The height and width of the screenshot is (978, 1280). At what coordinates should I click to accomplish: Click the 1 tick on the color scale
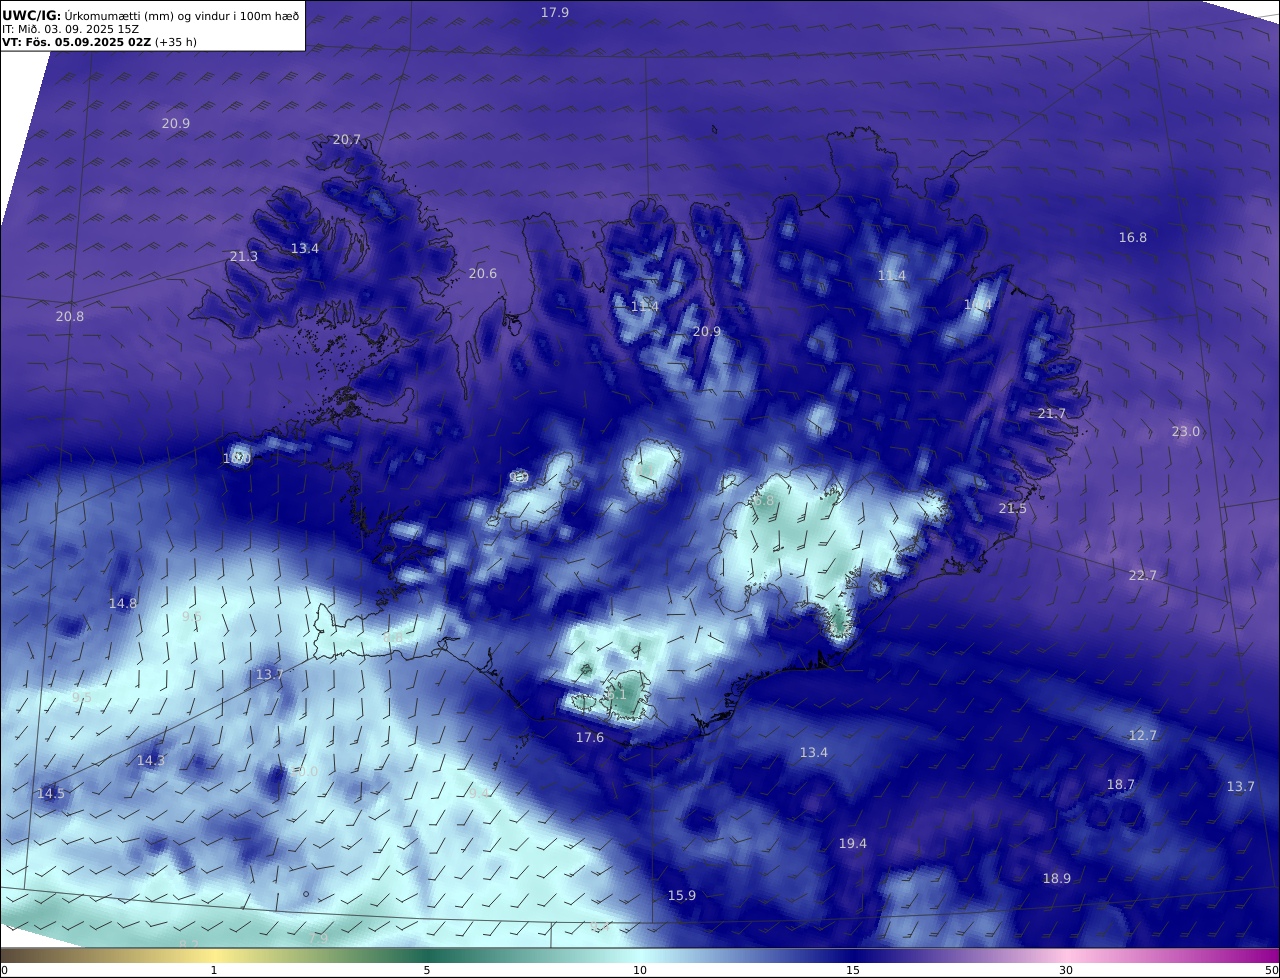214,970
